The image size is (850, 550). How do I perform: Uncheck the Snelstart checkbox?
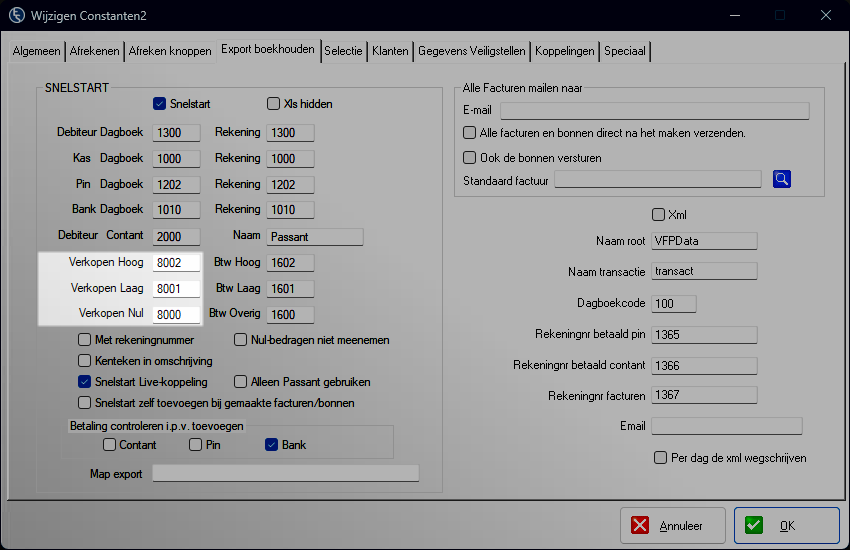point(159,104)
